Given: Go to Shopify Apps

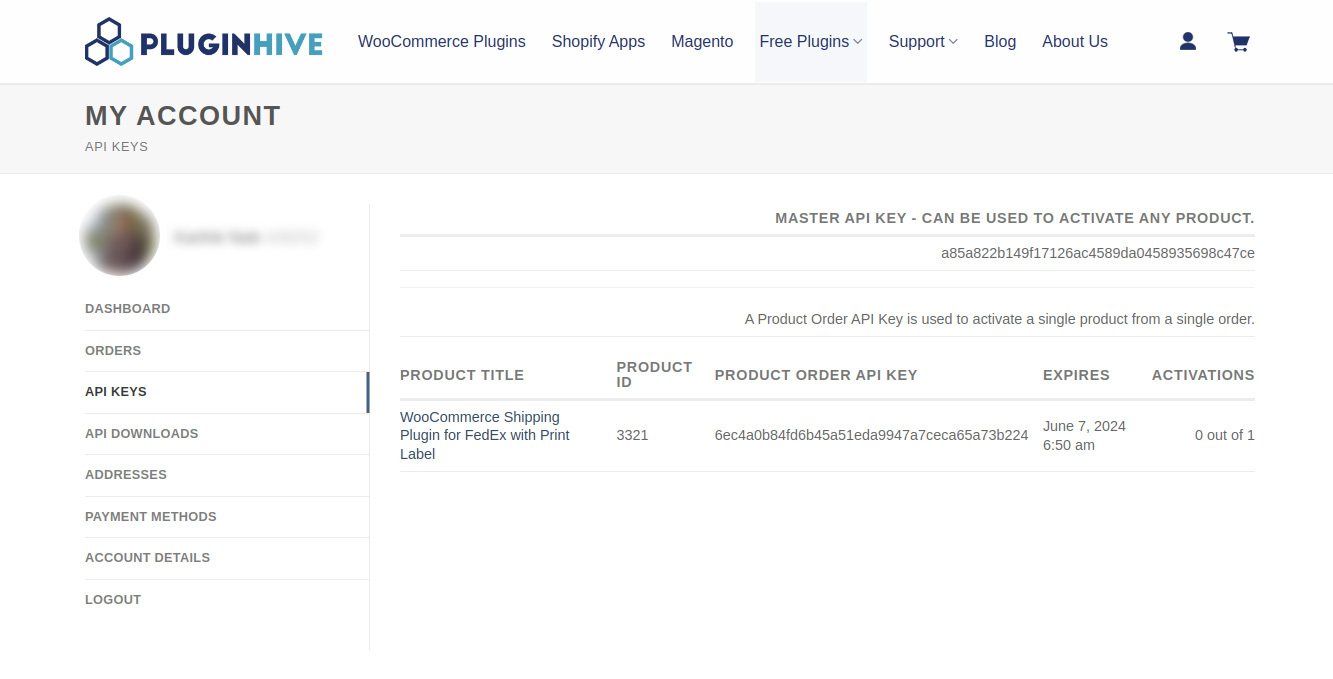Looking at the screenshot, I should 598,42.
